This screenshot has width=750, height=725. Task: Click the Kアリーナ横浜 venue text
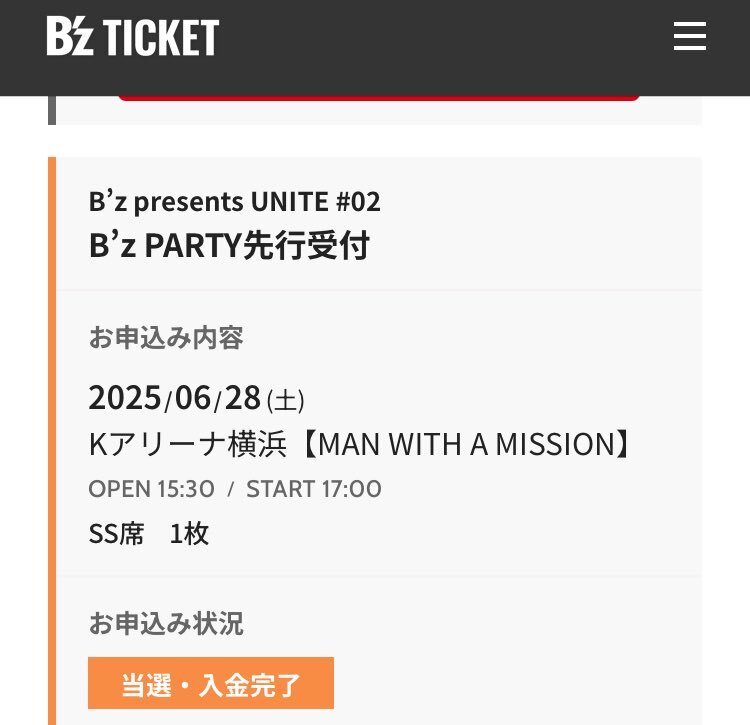coord(188,444)
